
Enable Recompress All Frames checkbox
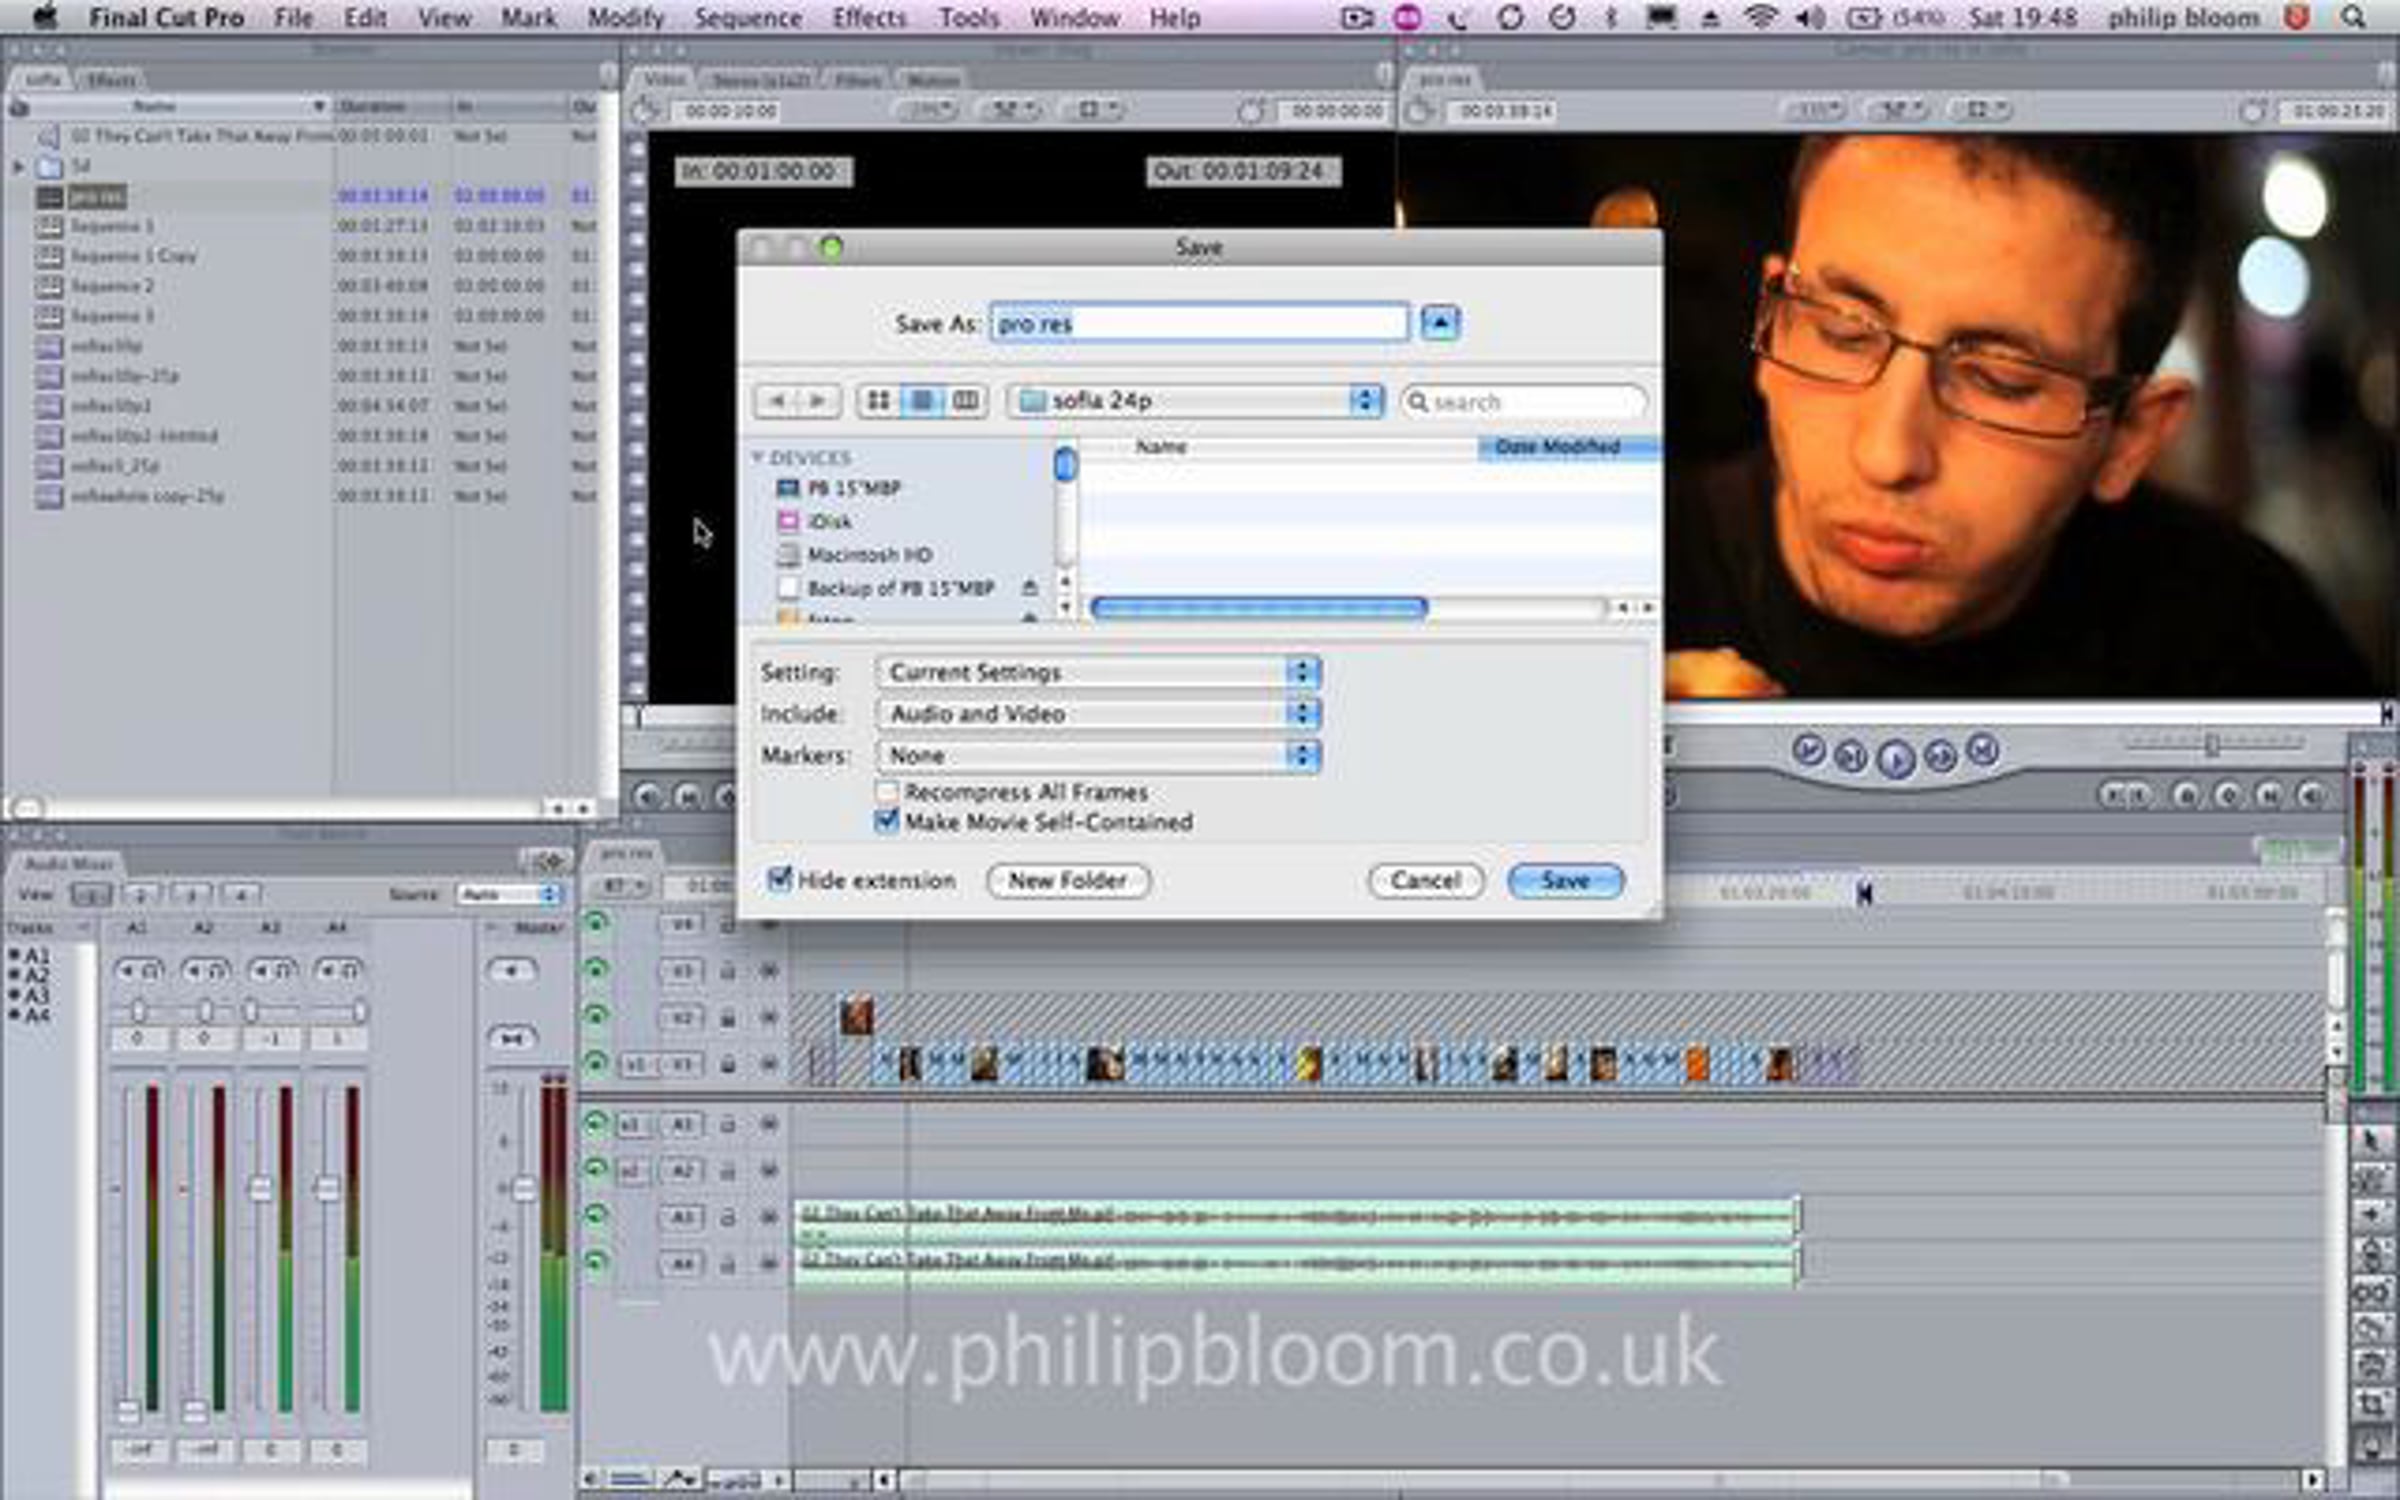pyautogui.click(x=886, y=792)
